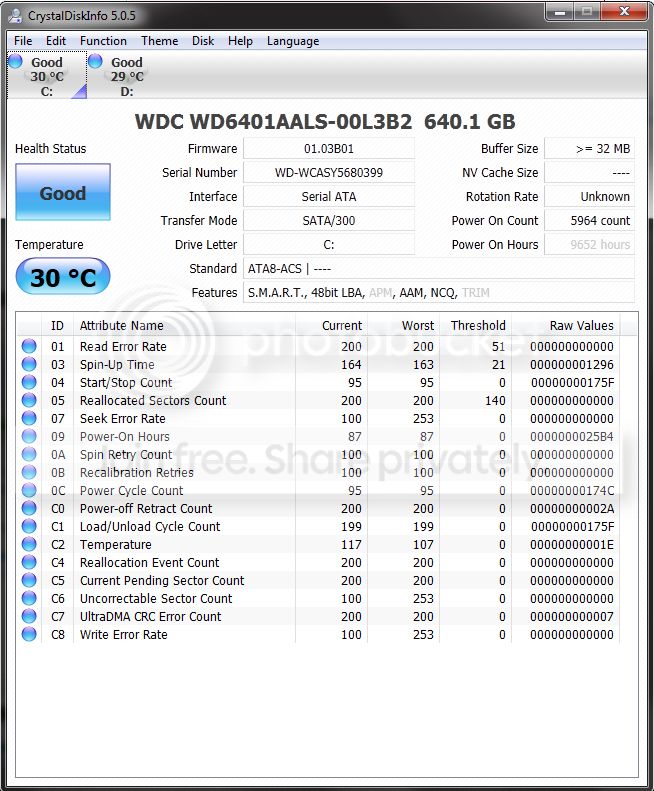
Task: Open the Theme menu
Action: [x=159, y=41]
